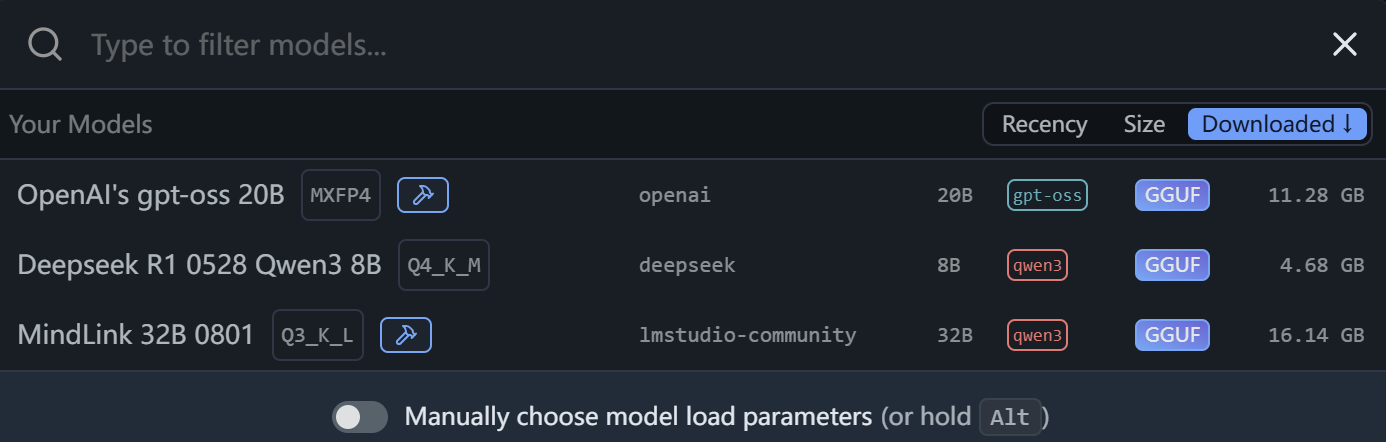The image size is (1386, 442).
Task: Close the model picker with the X
Action: click(1345, 44)
